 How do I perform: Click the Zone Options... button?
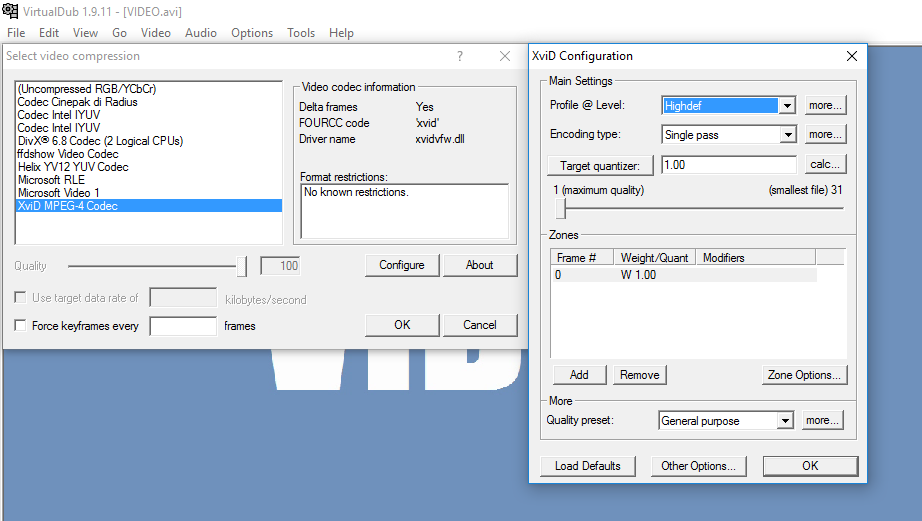click(804, 375)
